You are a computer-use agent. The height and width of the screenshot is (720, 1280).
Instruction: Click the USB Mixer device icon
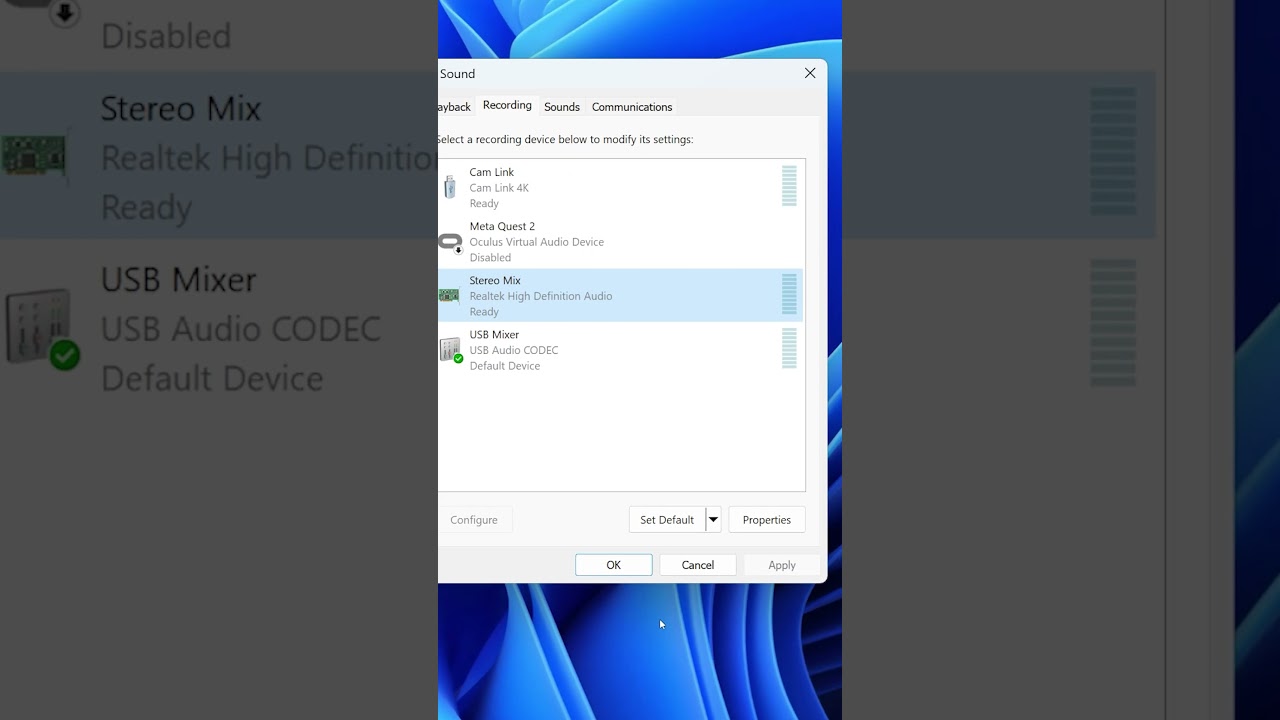tap(451, 350)
